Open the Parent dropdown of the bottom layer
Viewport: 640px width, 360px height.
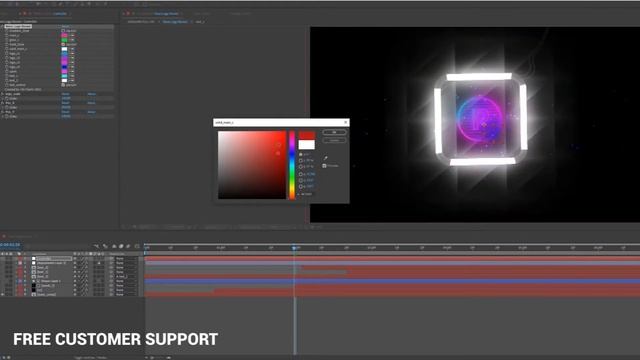click(126, 295)
